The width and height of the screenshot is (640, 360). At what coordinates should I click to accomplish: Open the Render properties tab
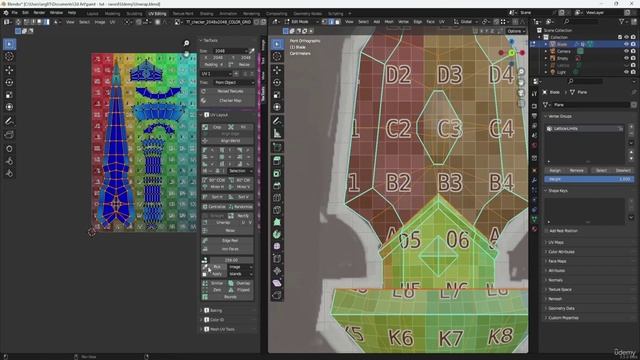tap(534, 106)
